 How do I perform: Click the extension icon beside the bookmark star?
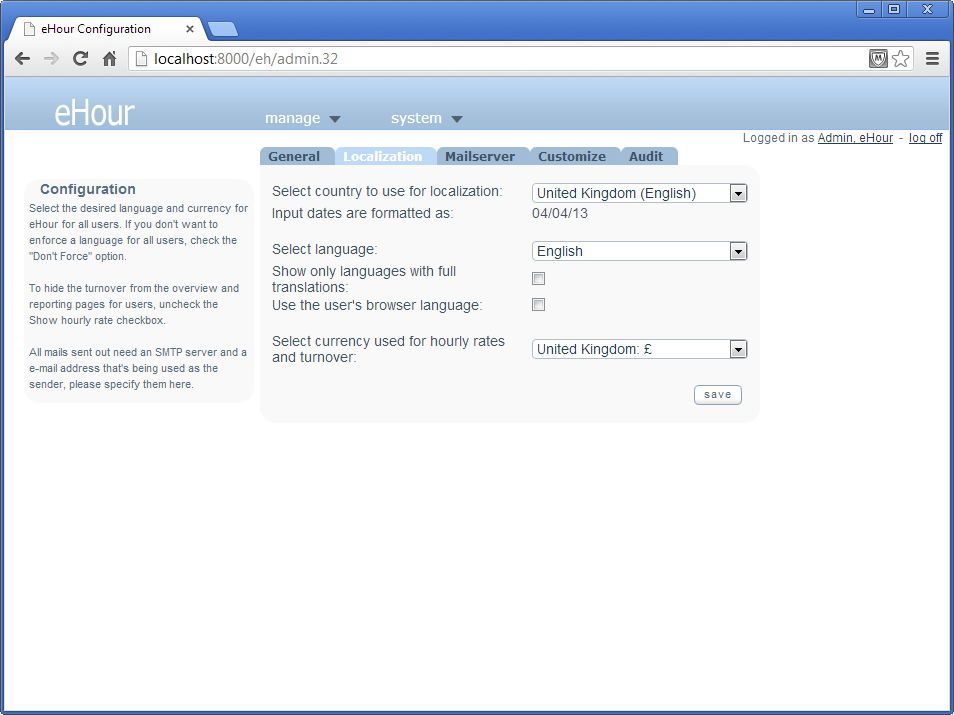(x=878, y=58)
